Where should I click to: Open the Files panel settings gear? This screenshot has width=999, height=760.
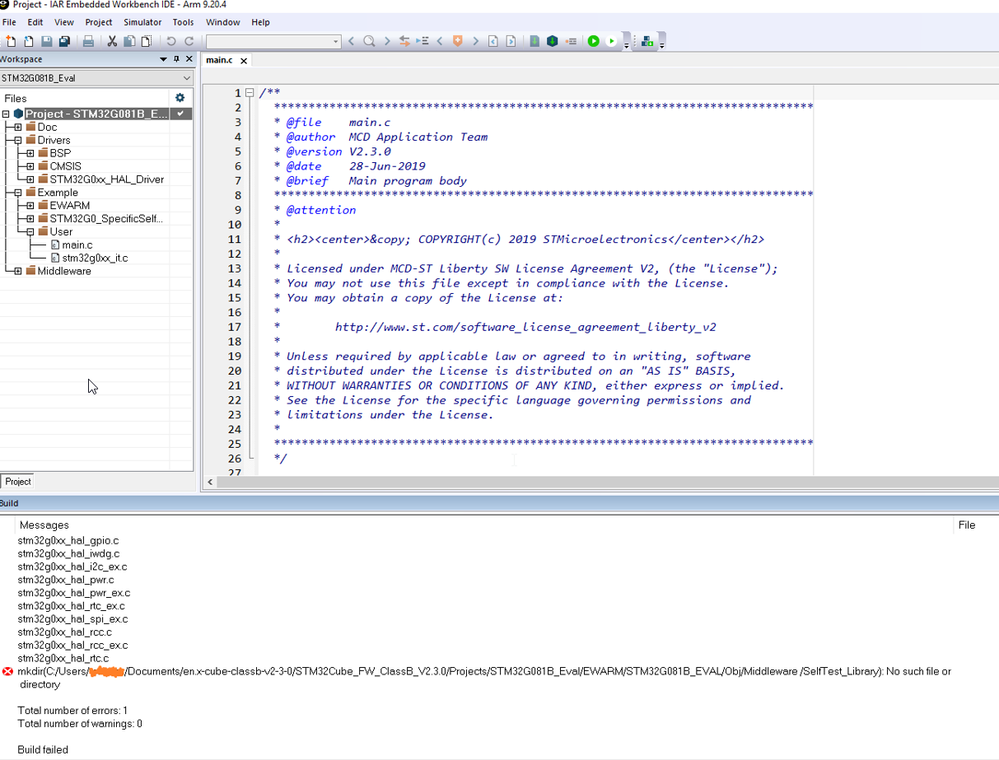pyautogui.click(x=180, y=98)
